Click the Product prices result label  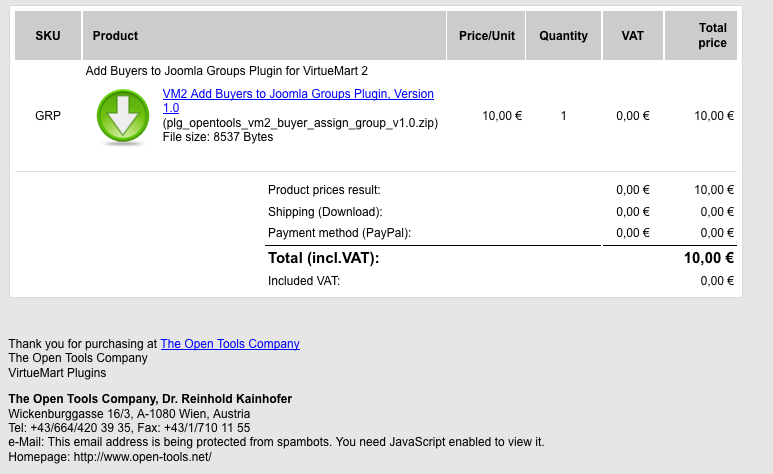(x=324, y=190)
